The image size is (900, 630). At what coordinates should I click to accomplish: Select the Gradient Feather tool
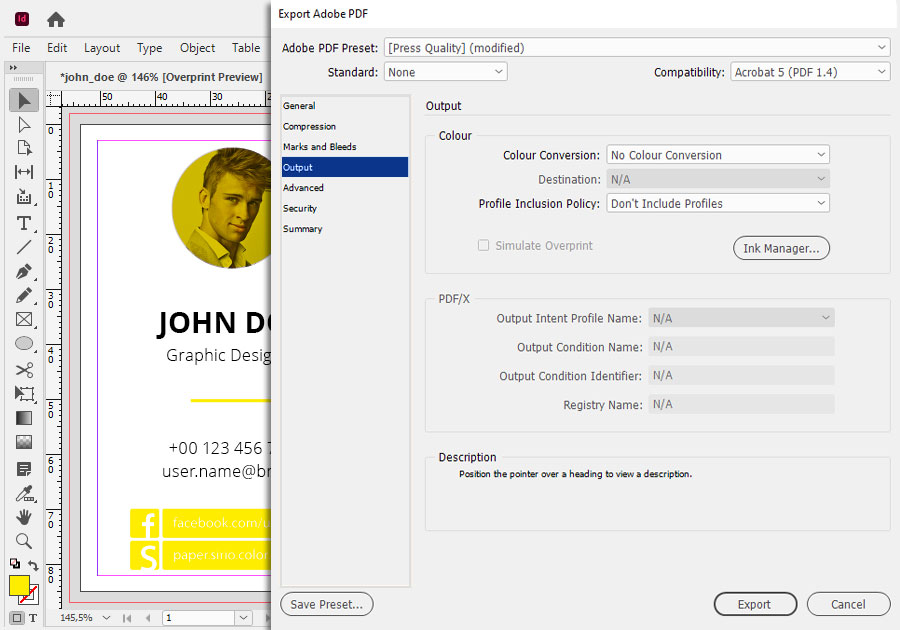(24, 442)
